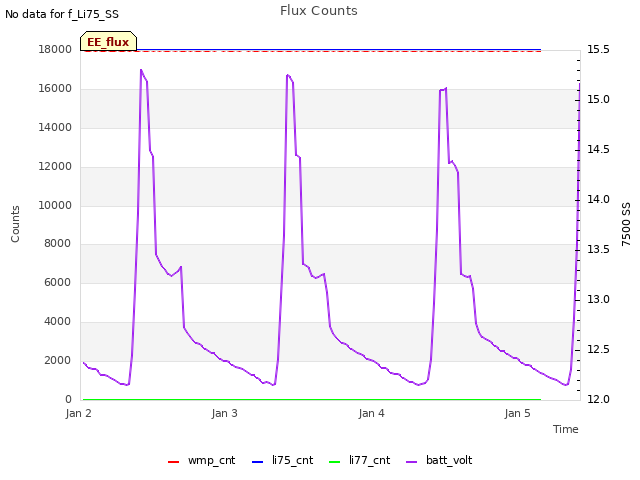Click the 12.0 right axis tick label
Viewport: 640px width, 480px height.
(x=598, y=399)
